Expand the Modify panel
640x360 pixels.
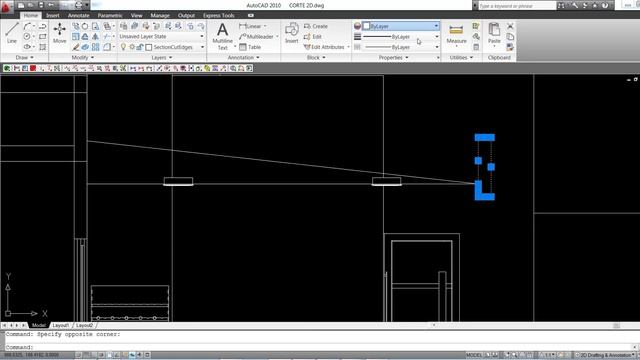[x=83, y=58]
